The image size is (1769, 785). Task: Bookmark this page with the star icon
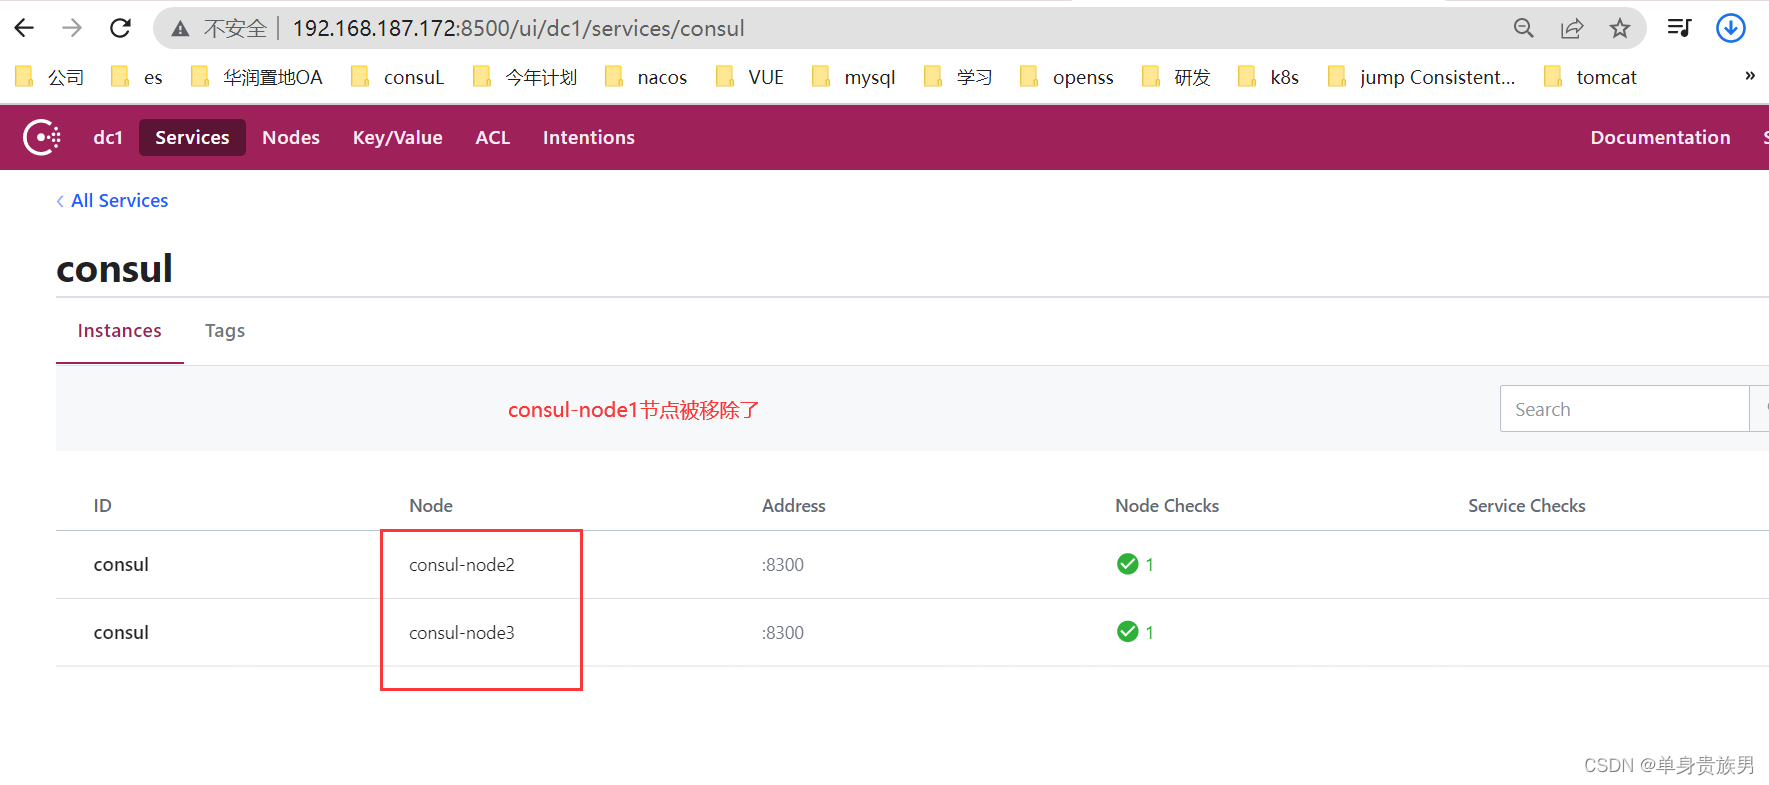tap(1620, 28)
